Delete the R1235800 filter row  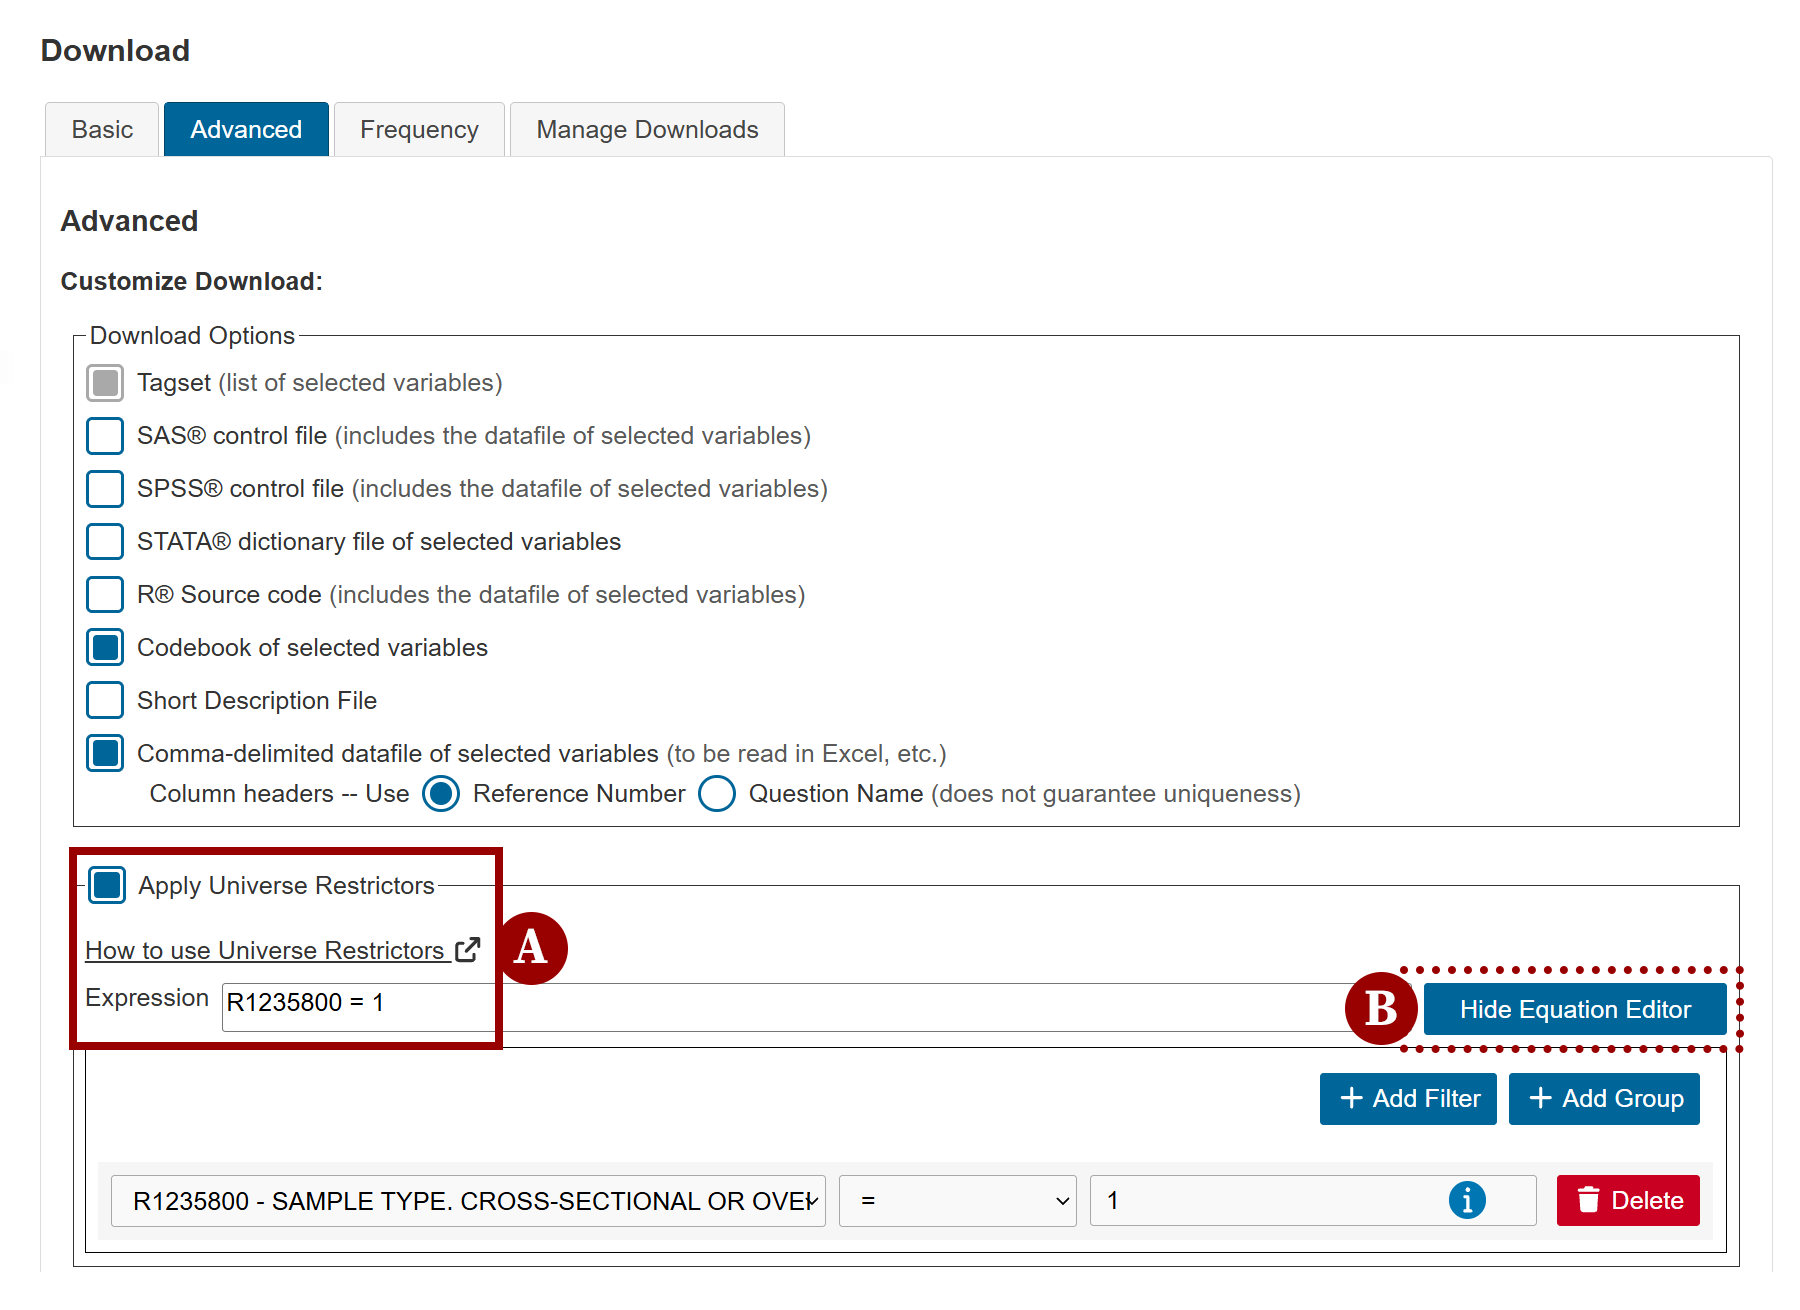(1628, 1201)
